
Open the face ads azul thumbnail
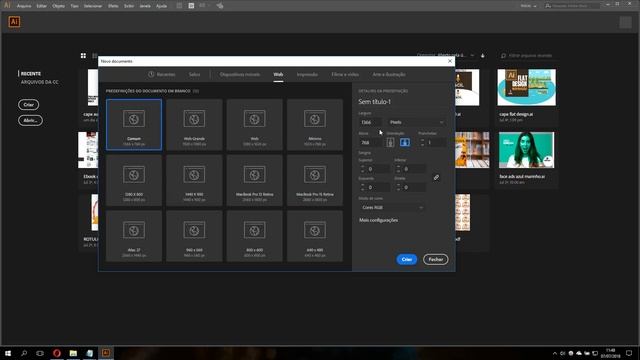tap(527, 150)
